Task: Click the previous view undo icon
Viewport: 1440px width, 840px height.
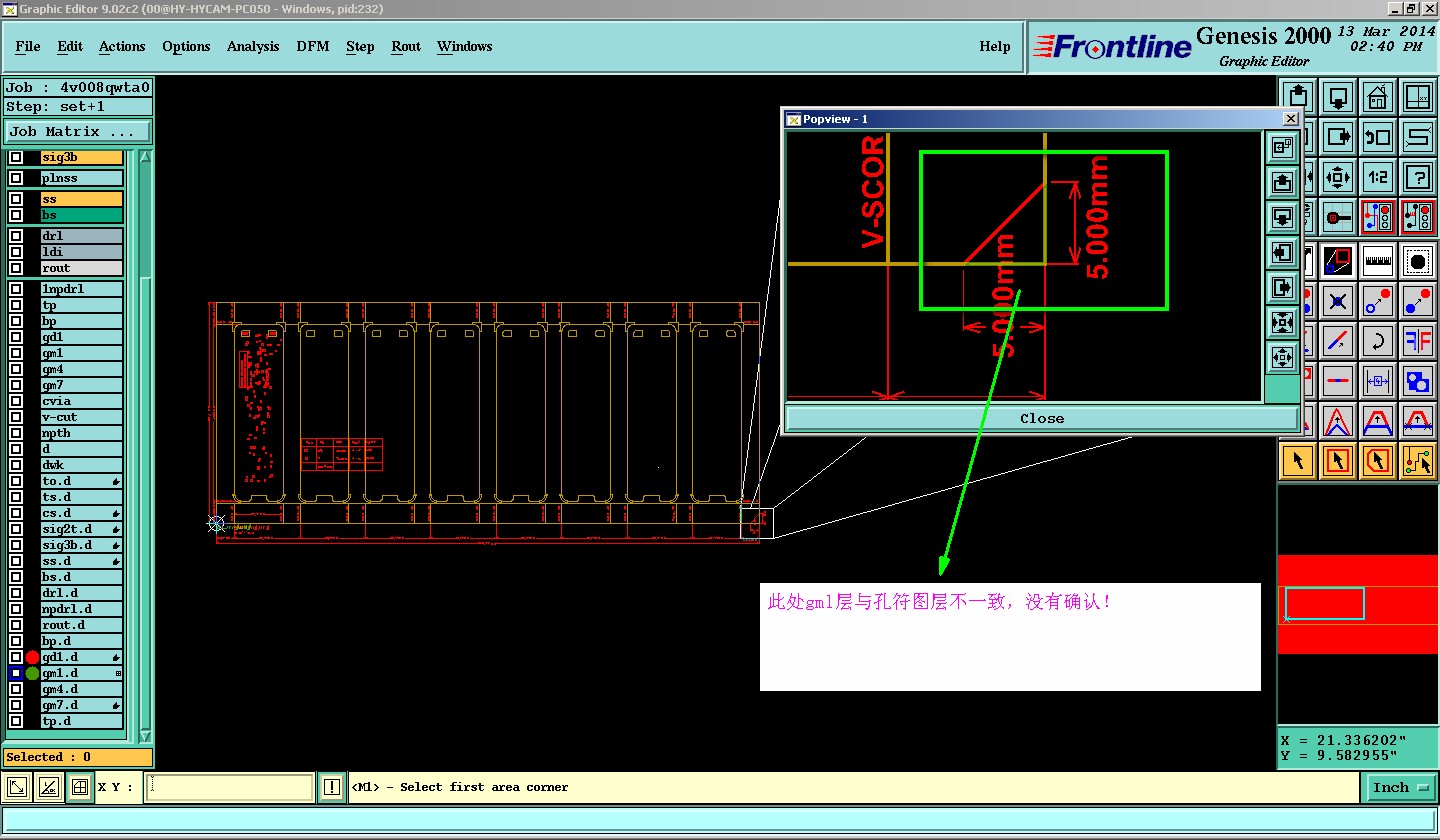Action: (x=1378, y=135)
